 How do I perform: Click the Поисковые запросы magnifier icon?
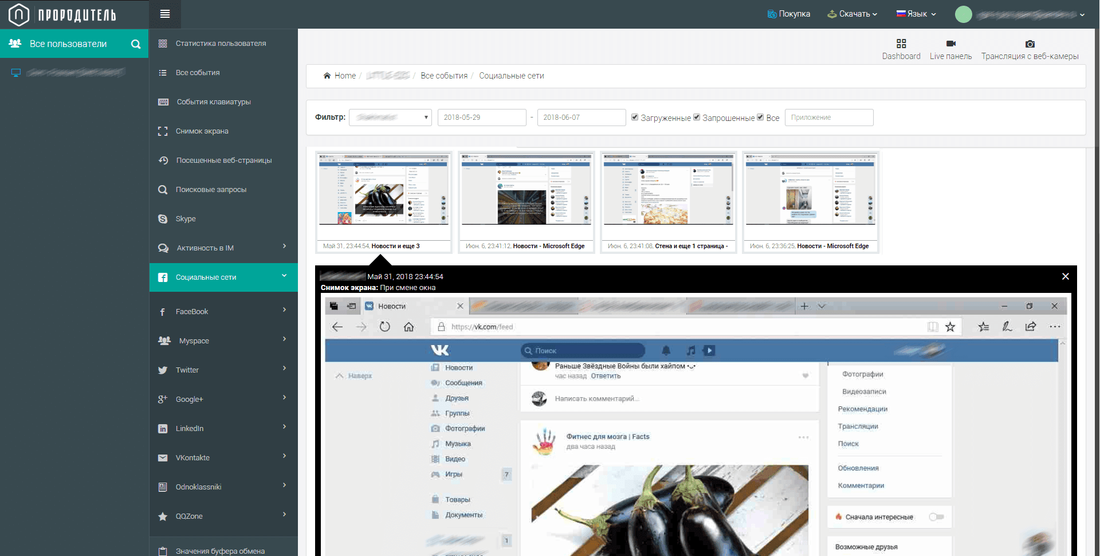pos(163,189)
